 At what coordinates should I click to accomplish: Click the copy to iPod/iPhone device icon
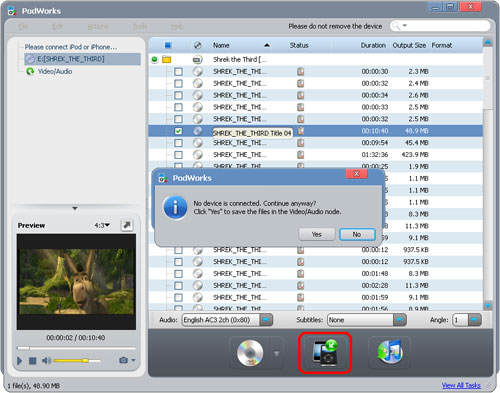(x=325, y=353)
